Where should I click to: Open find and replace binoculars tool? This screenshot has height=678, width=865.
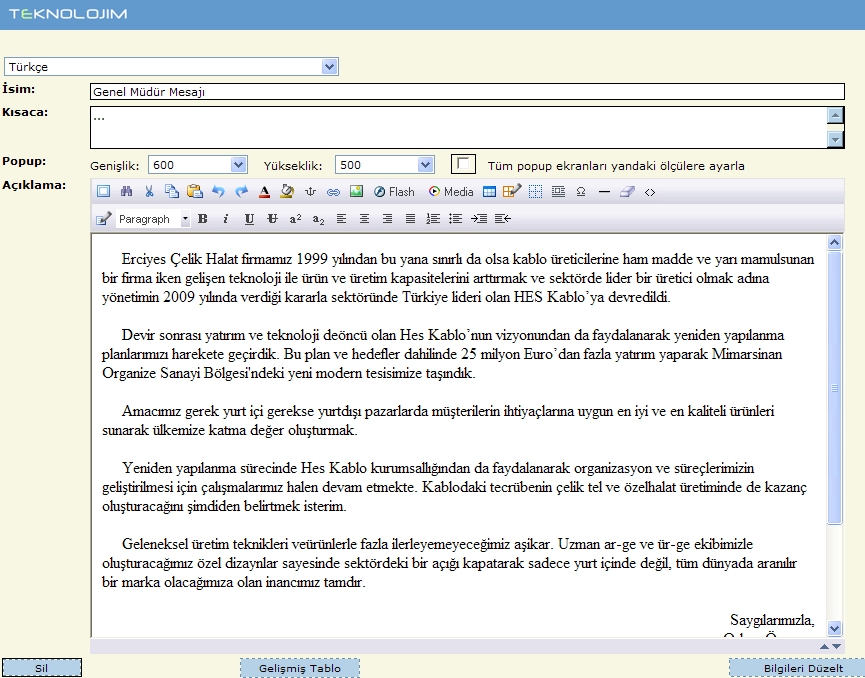pyautogui.click(x=126, y=191)
